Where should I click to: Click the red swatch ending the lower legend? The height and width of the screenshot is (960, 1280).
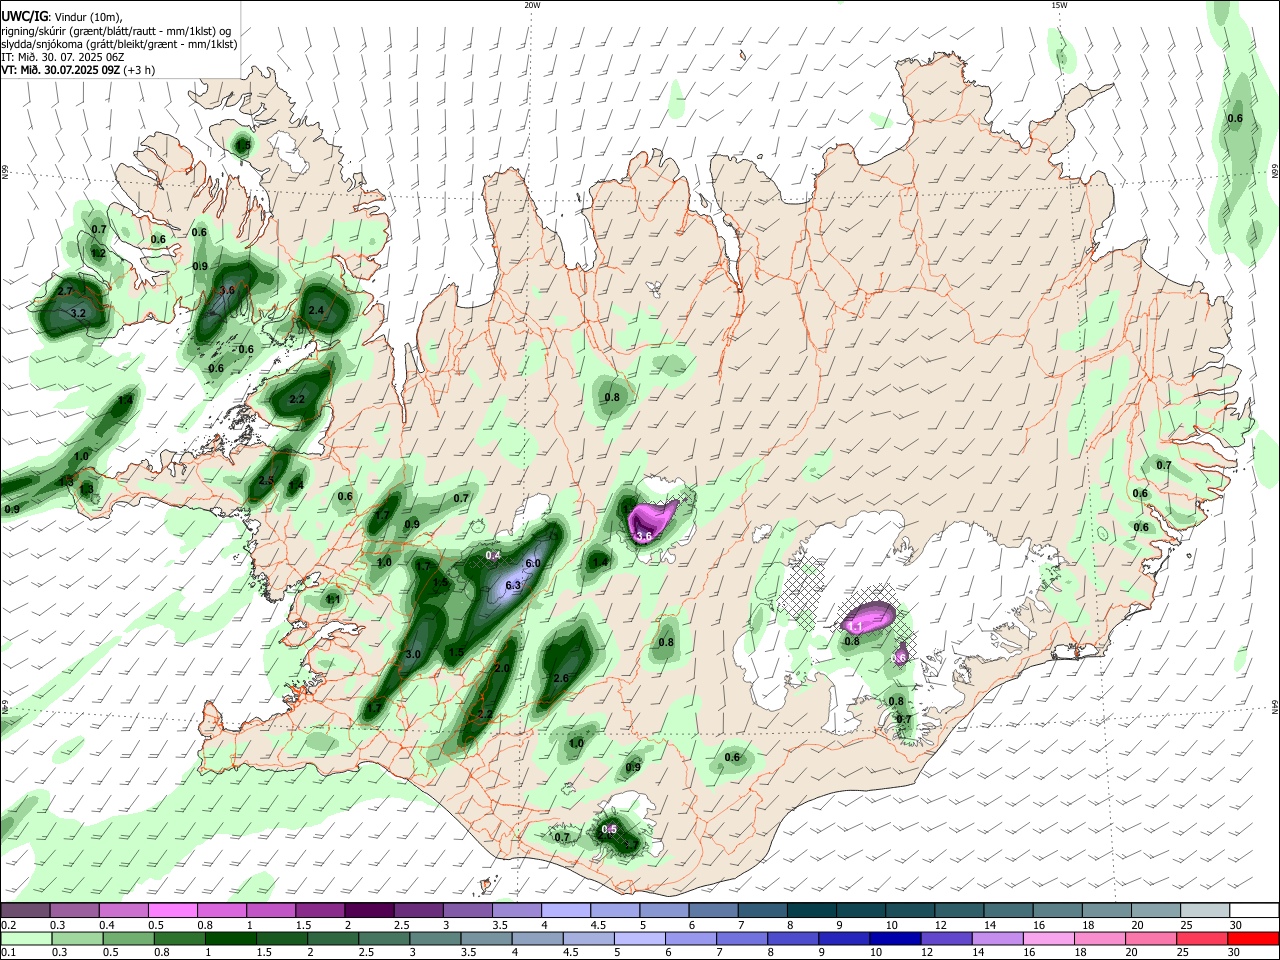pyautogui.click(x=1254, y=938)
